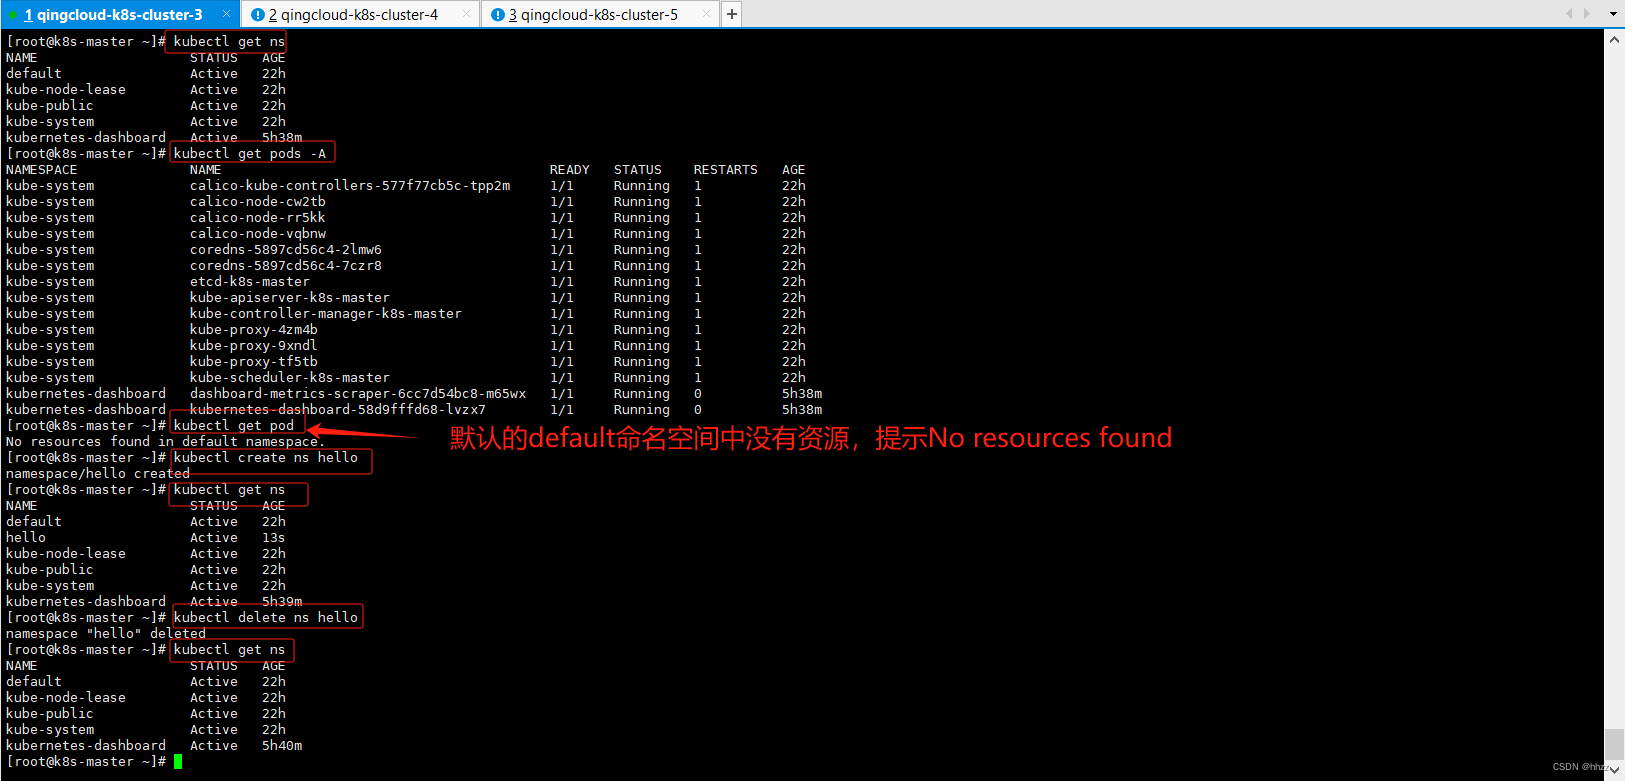Click pod name kube-scheduler-k8s-master
Screen dimensions: 1625x781
290,377
